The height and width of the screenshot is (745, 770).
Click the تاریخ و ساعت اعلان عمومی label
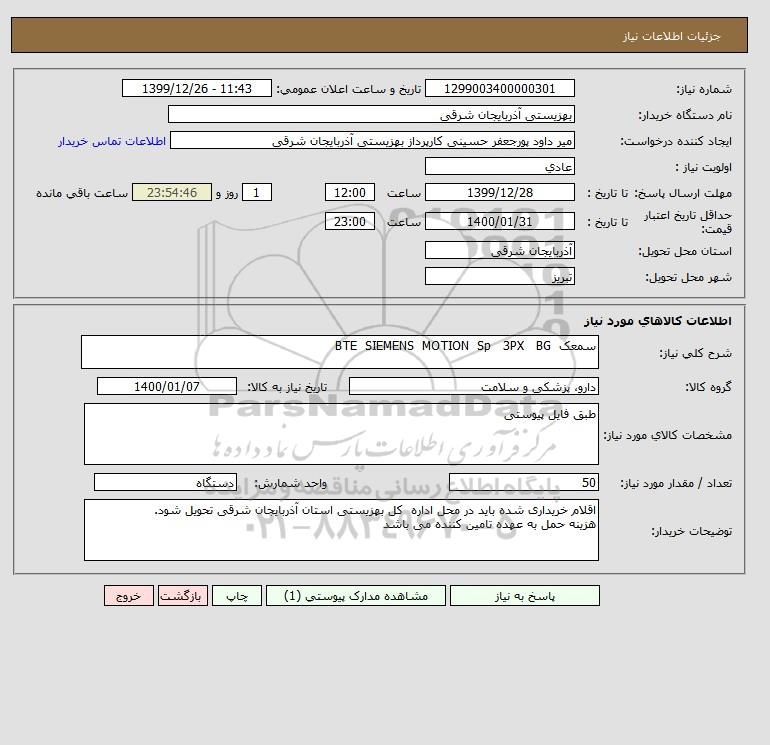coord(349,89)
